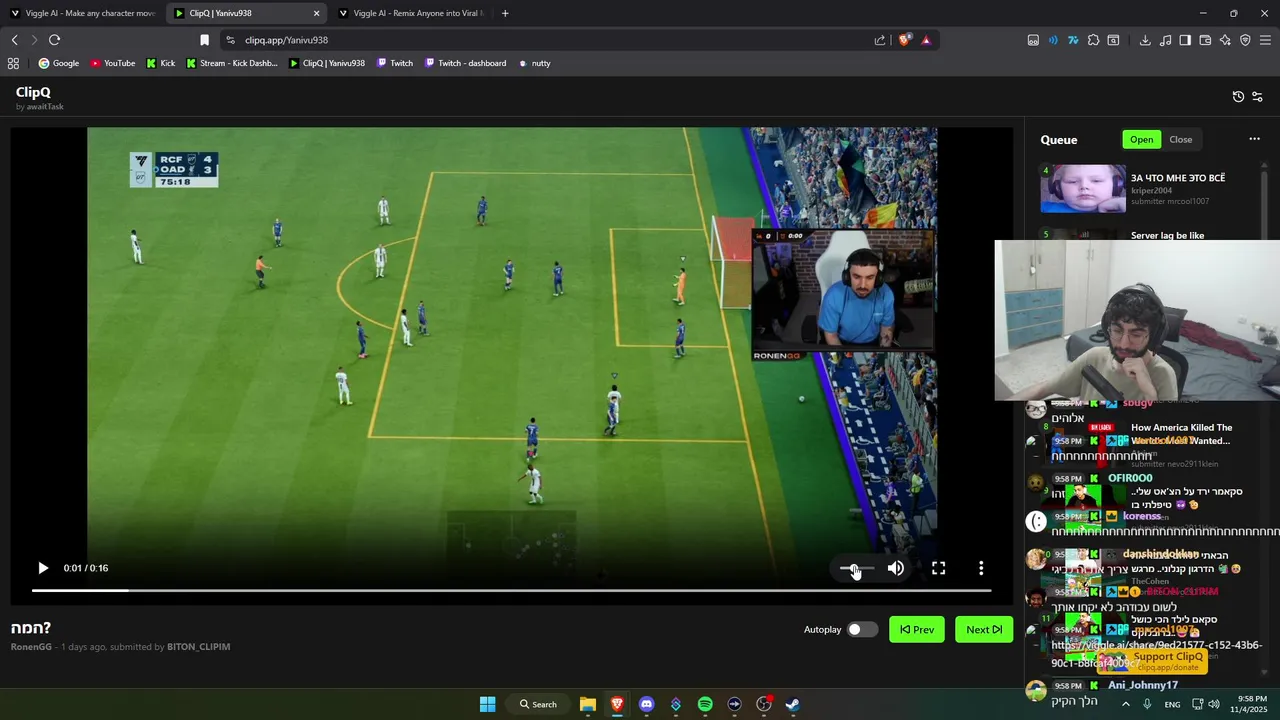Toggle the Autoplay switch
The image size is (1280, 720).
coord(862,629)
